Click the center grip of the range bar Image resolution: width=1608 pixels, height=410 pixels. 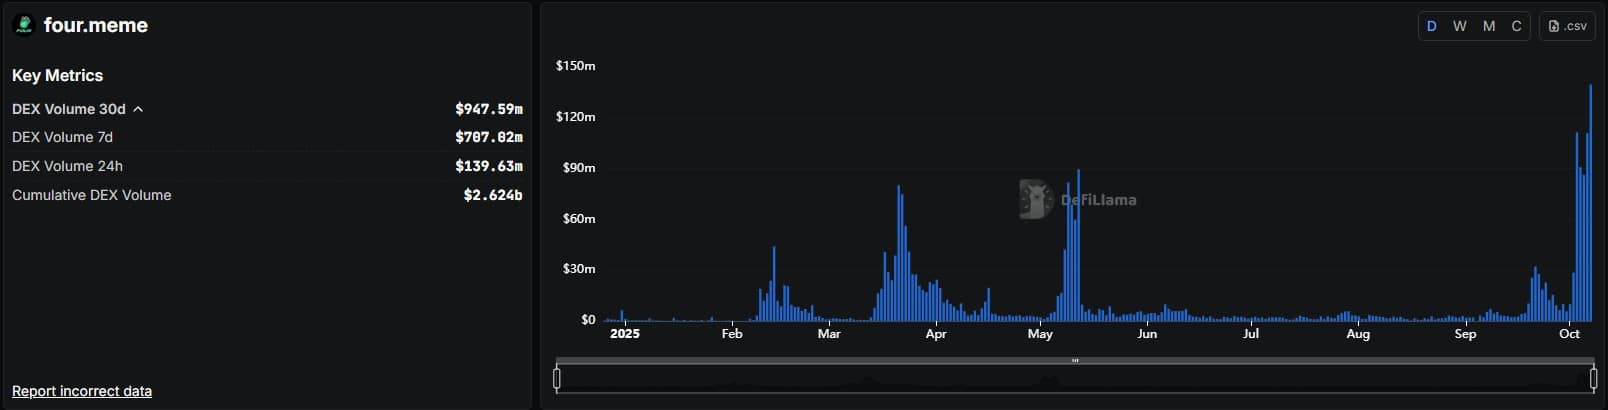pos(1075,360)
